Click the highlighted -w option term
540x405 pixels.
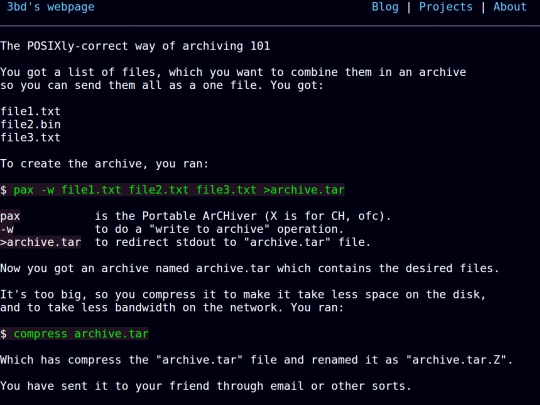(x=7, y=229)
